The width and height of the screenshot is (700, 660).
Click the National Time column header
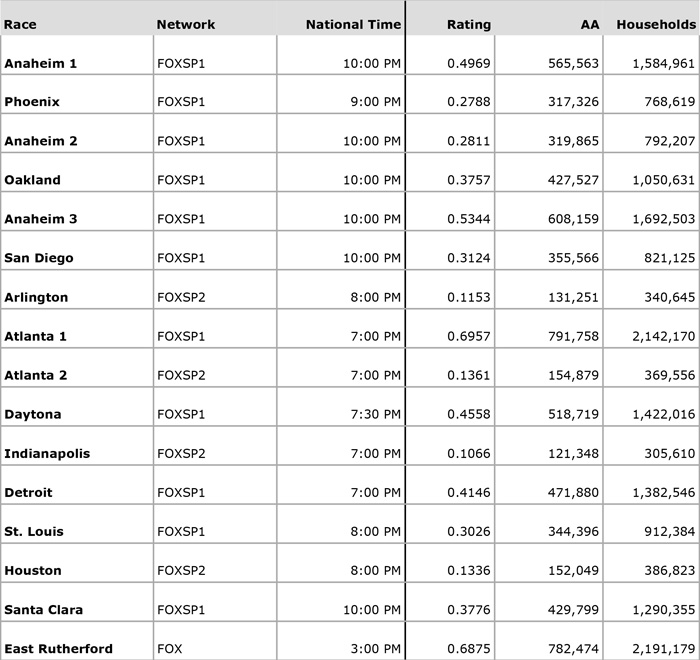(353, 24)
